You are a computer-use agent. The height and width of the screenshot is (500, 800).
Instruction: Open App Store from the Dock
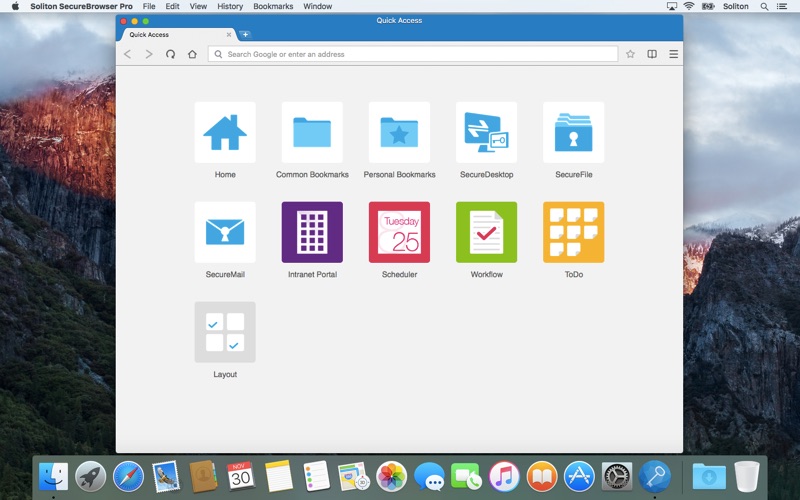click(579, 477)
